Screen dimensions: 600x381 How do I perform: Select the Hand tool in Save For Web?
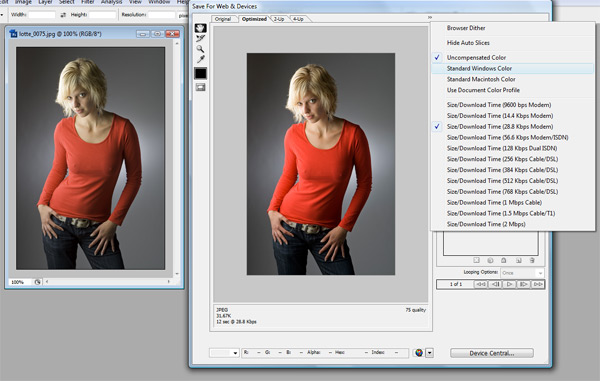(201, 28)
